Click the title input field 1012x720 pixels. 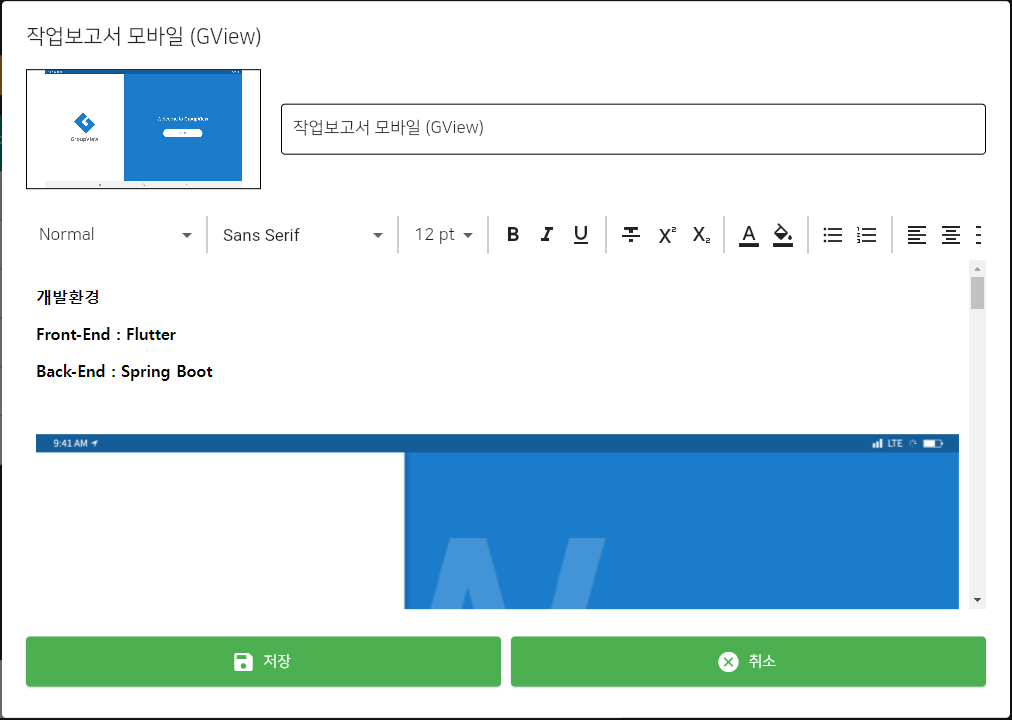(x=633, y=129)
